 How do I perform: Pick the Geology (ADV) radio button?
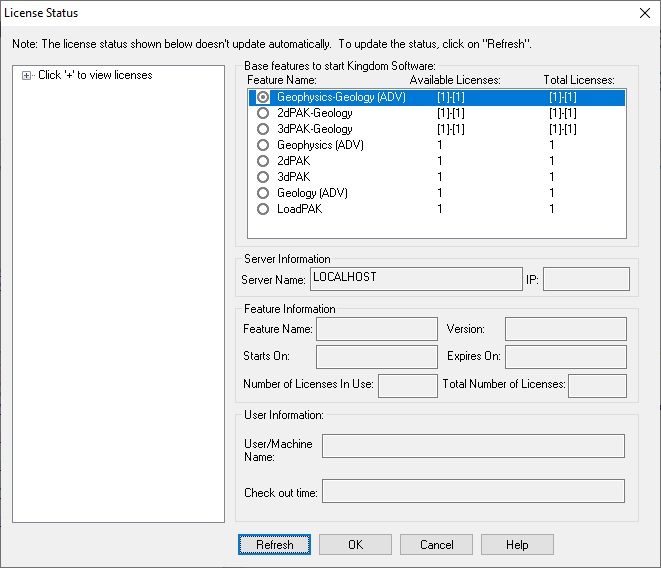[263, 193]
